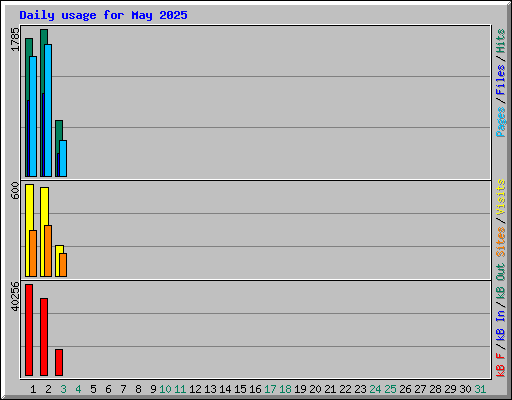Click the 40256 axis value label

(x=15, y=297)
